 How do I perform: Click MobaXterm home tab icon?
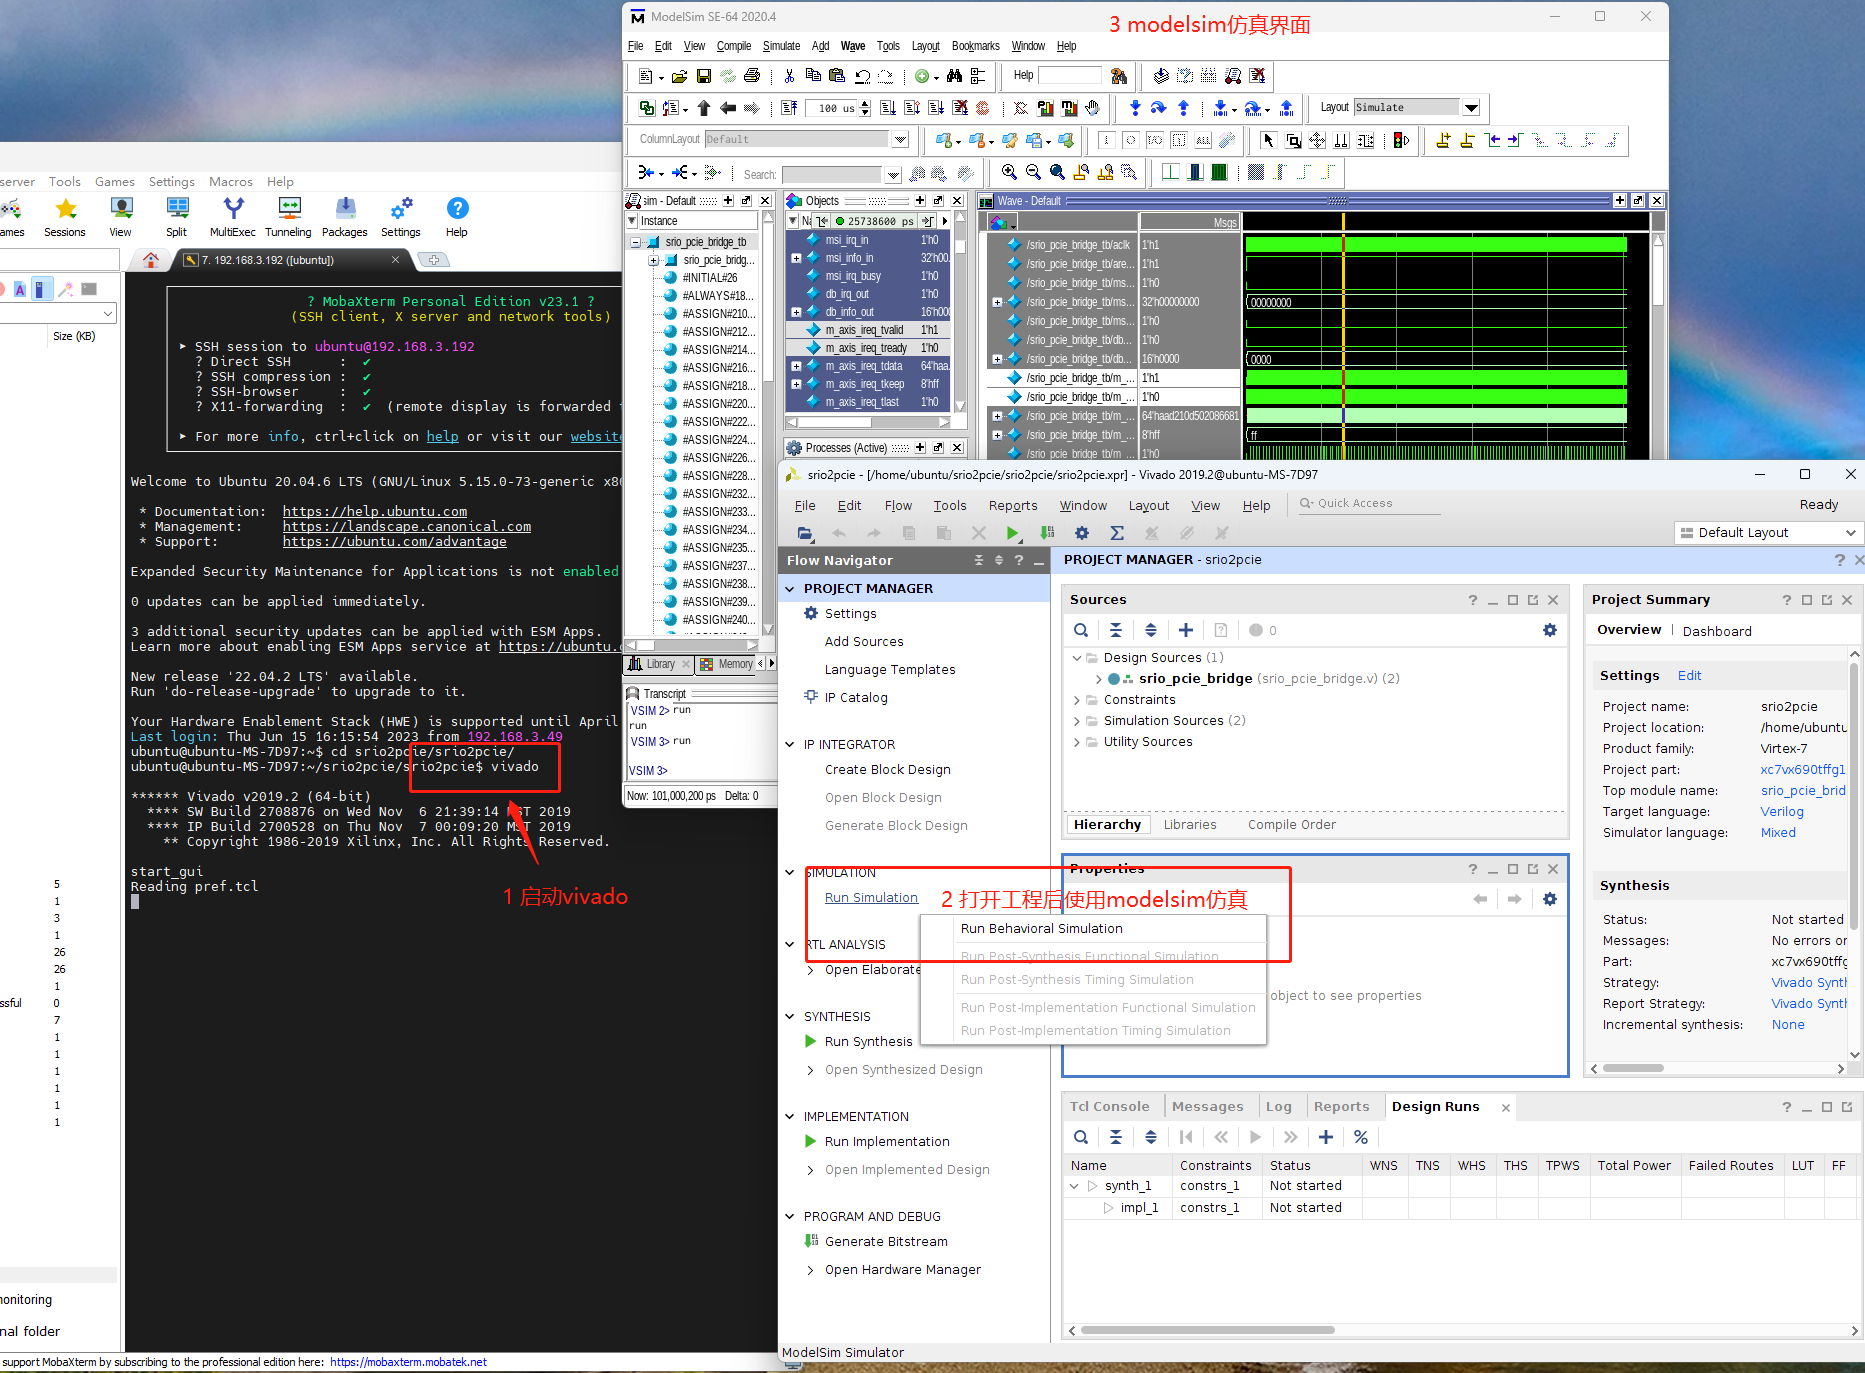pyautogui.click(x=151, y=260)
